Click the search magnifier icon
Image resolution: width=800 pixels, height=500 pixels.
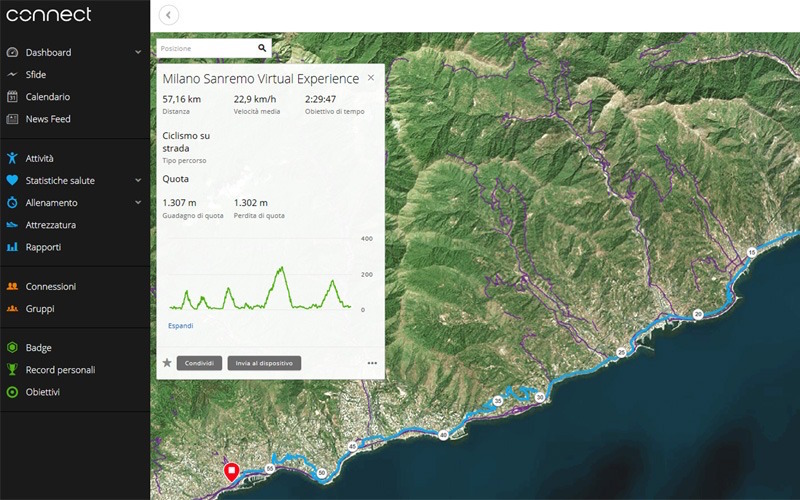coord(262,48)
